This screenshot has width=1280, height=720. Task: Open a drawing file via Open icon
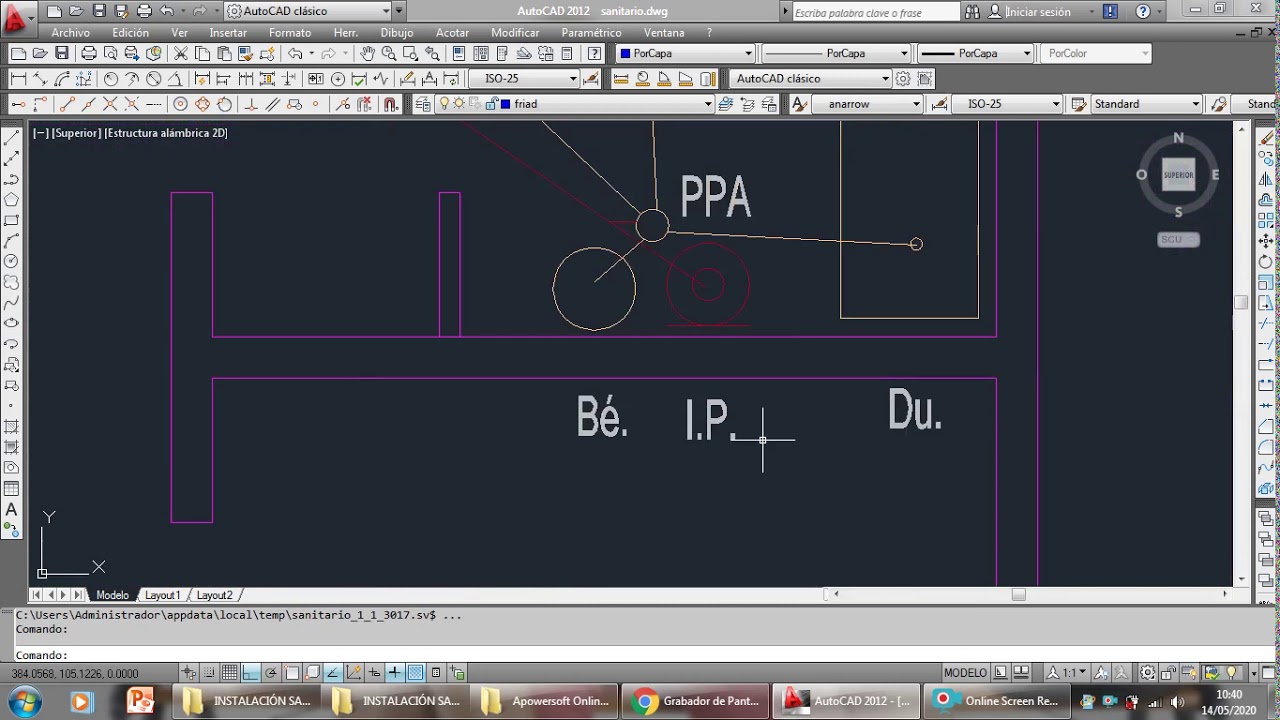(x=40, y=53)
